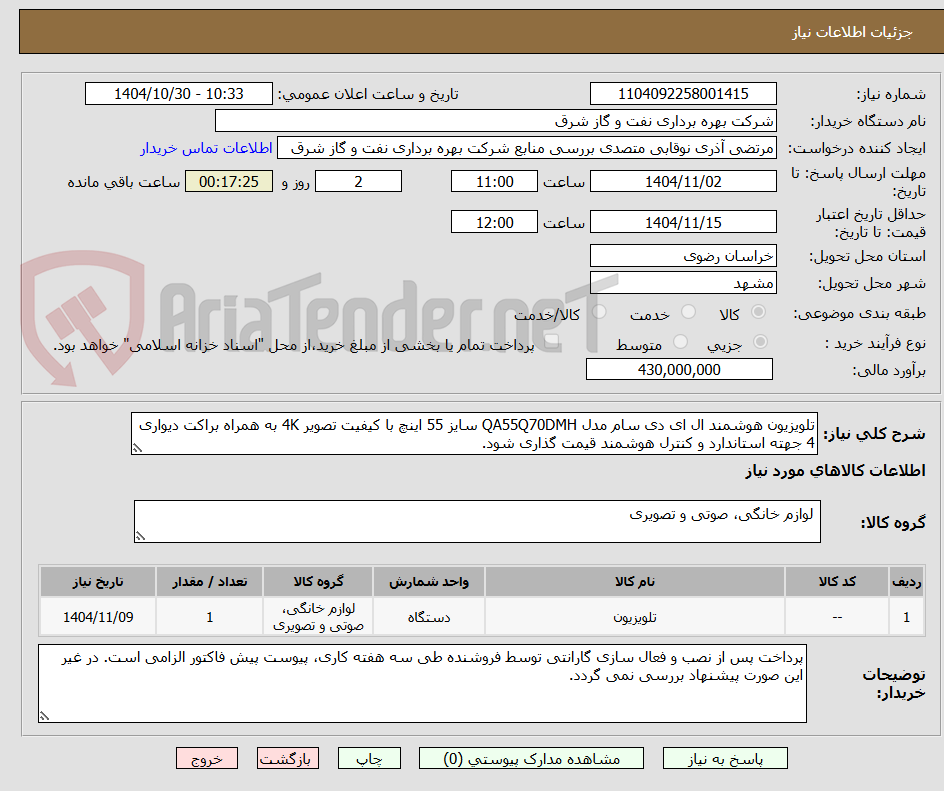Screen dimensions: 944x791
Task: Open the buyer contact info link
Action: (206, 148)
